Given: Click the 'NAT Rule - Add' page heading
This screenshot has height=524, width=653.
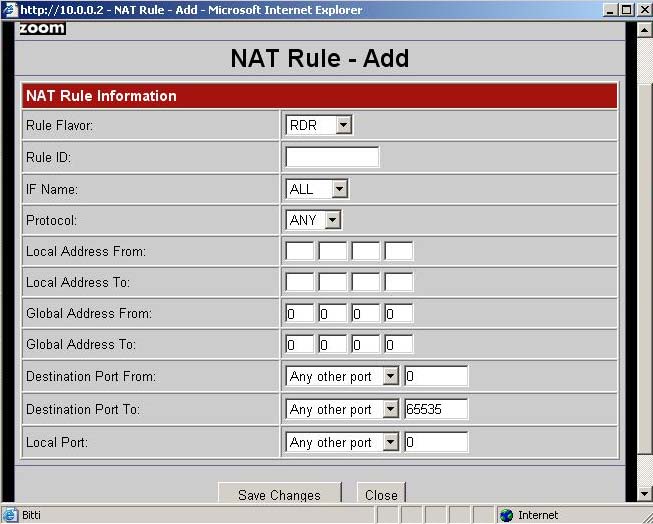Looking at the screenshot, I should [320, 58].
